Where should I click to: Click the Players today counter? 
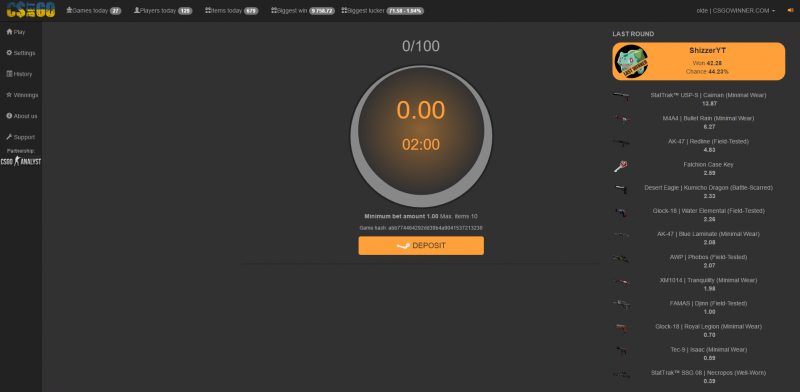[x=163, y=11]
